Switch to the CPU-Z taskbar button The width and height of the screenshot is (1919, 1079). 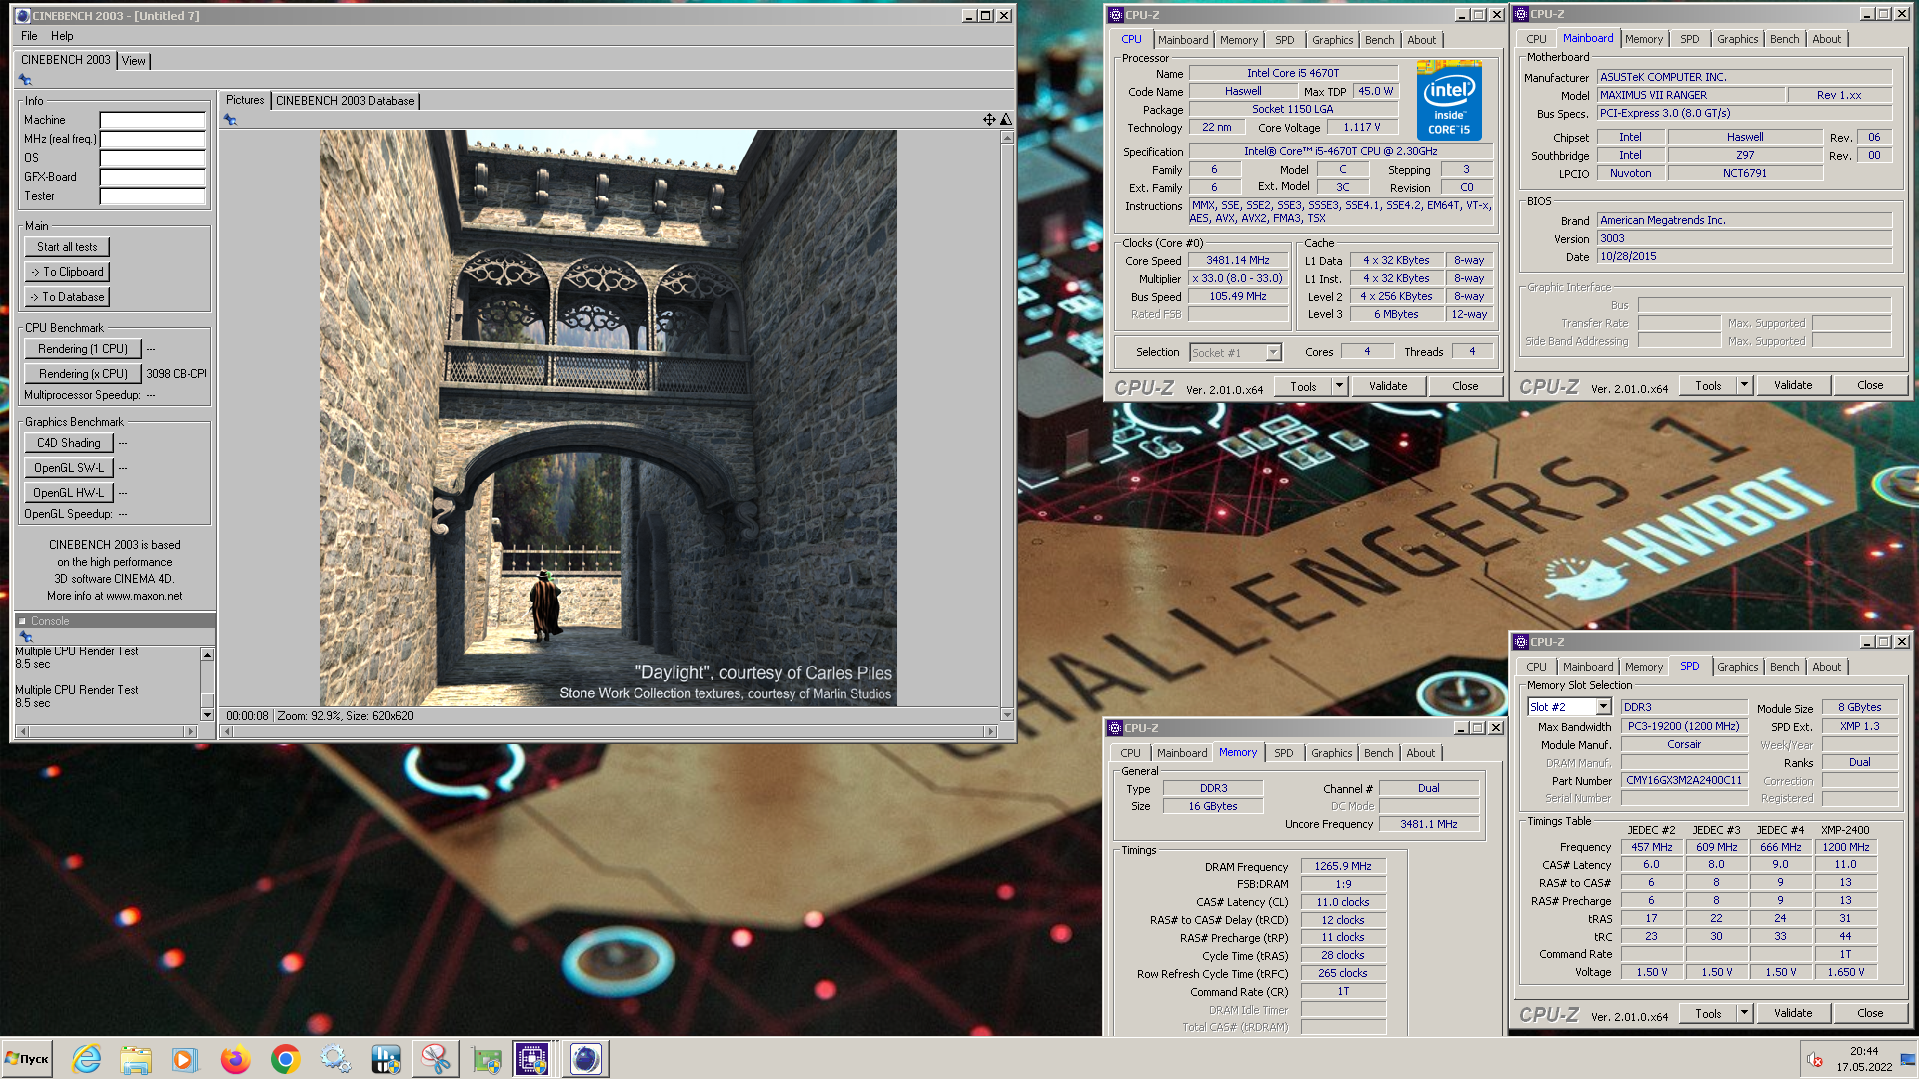(x=532, y=1059)
